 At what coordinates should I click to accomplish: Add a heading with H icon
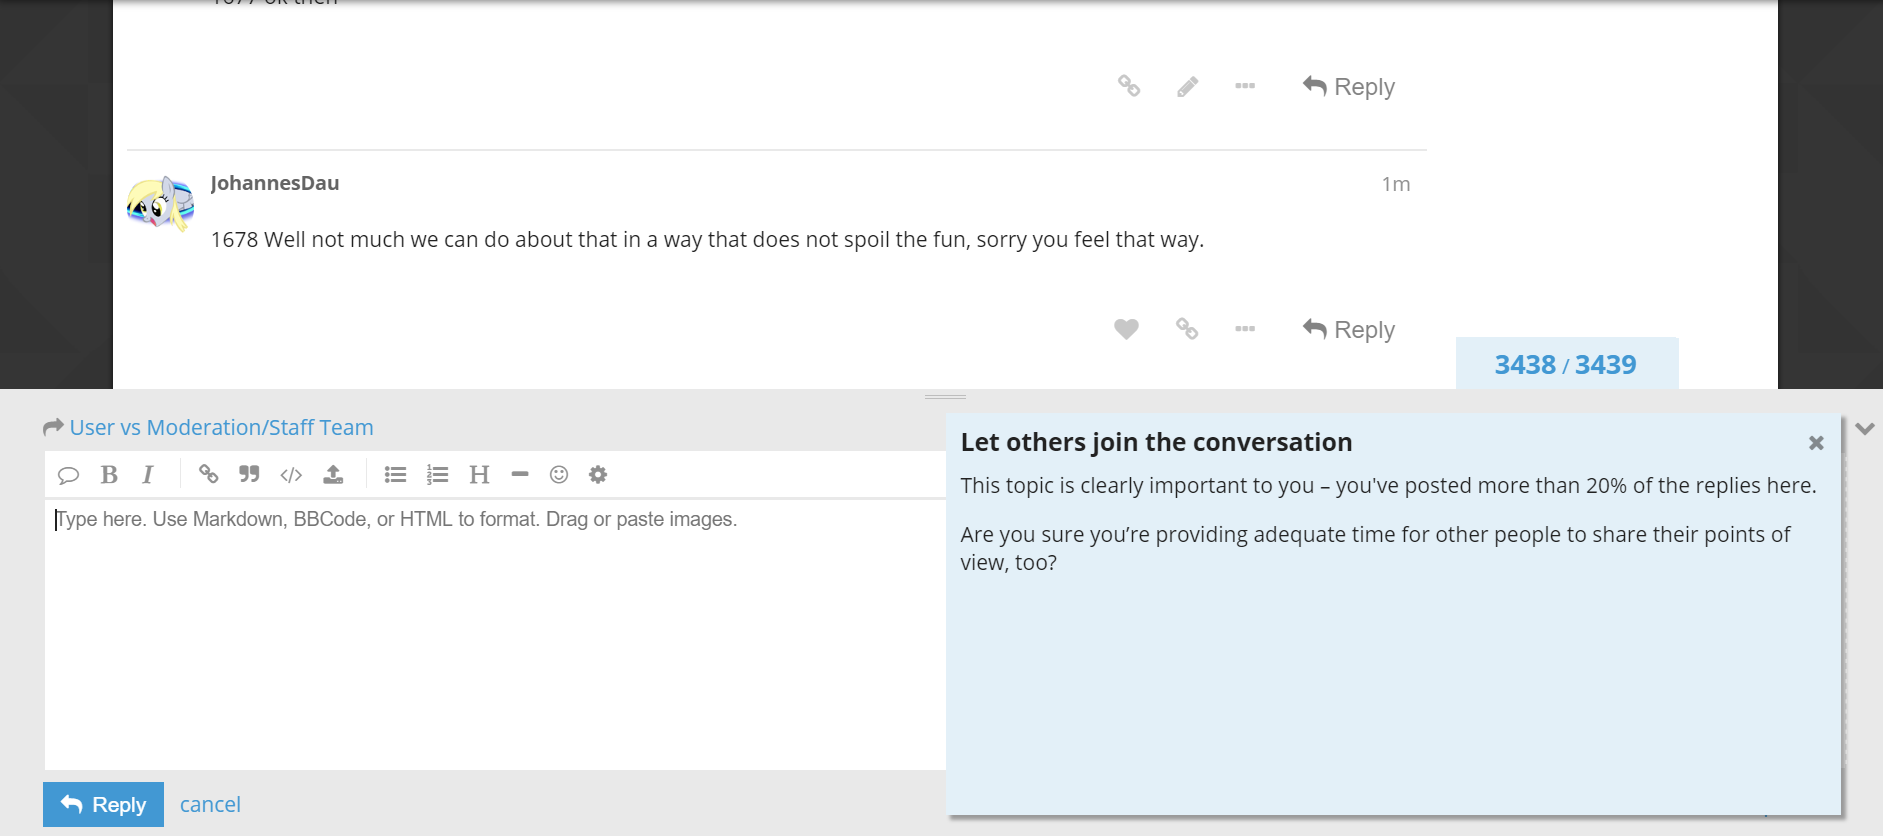479,475
